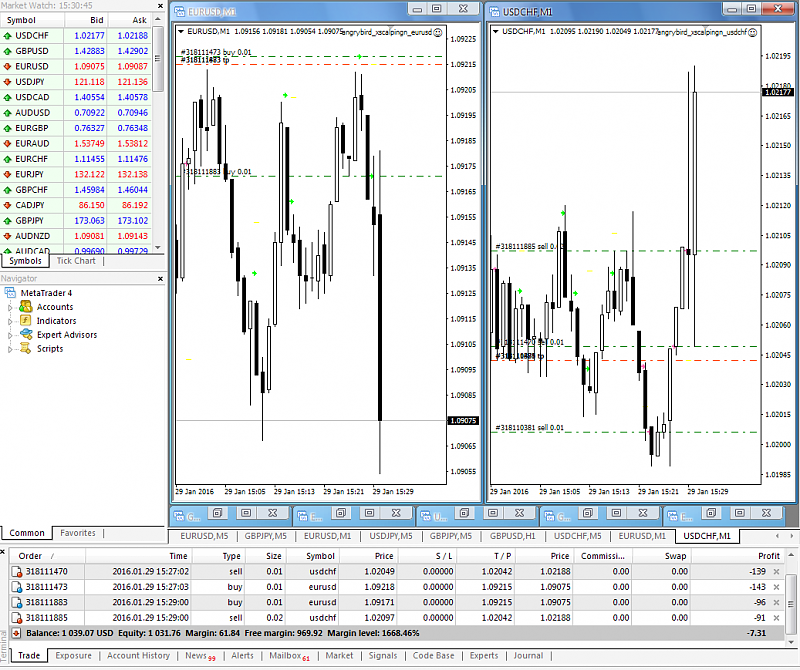Expand the Indicators tree node
Image resolution: width=800 pixels, height=670 pixels.
[11, 321]
